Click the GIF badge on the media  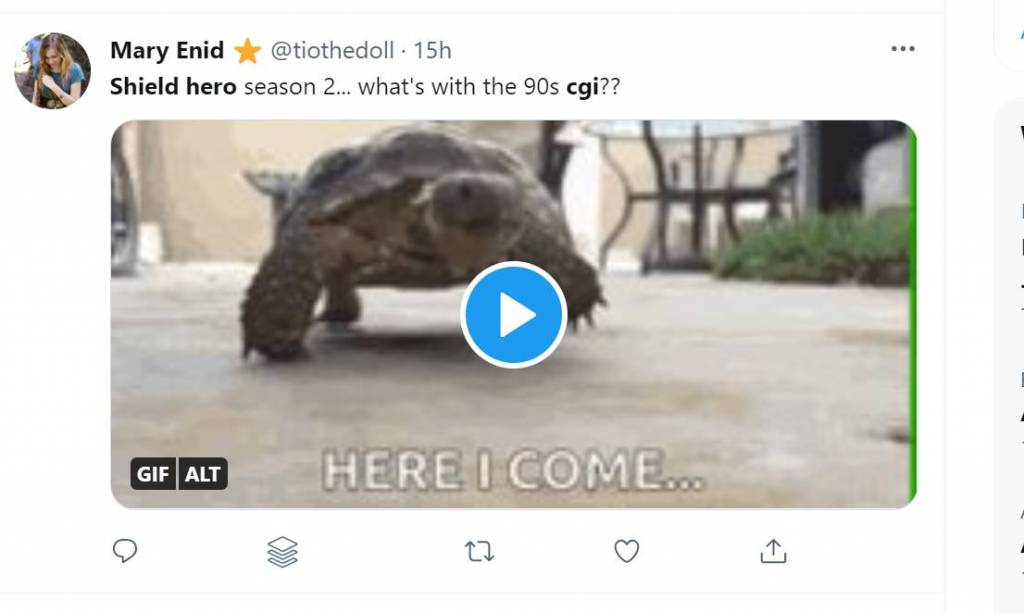coord(153,474)
